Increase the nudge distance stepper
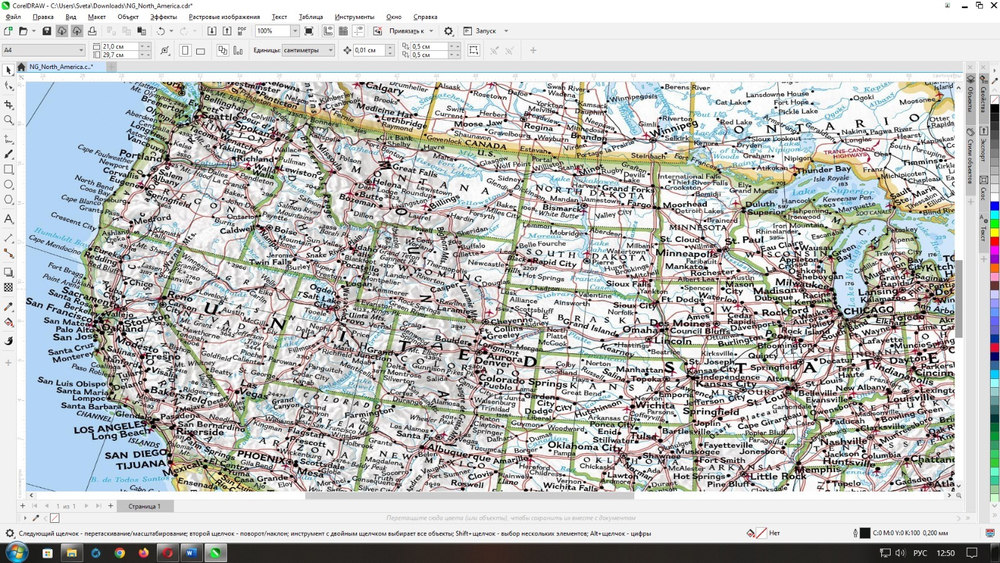Screen dimensions: 1000x563 (390, 47)
